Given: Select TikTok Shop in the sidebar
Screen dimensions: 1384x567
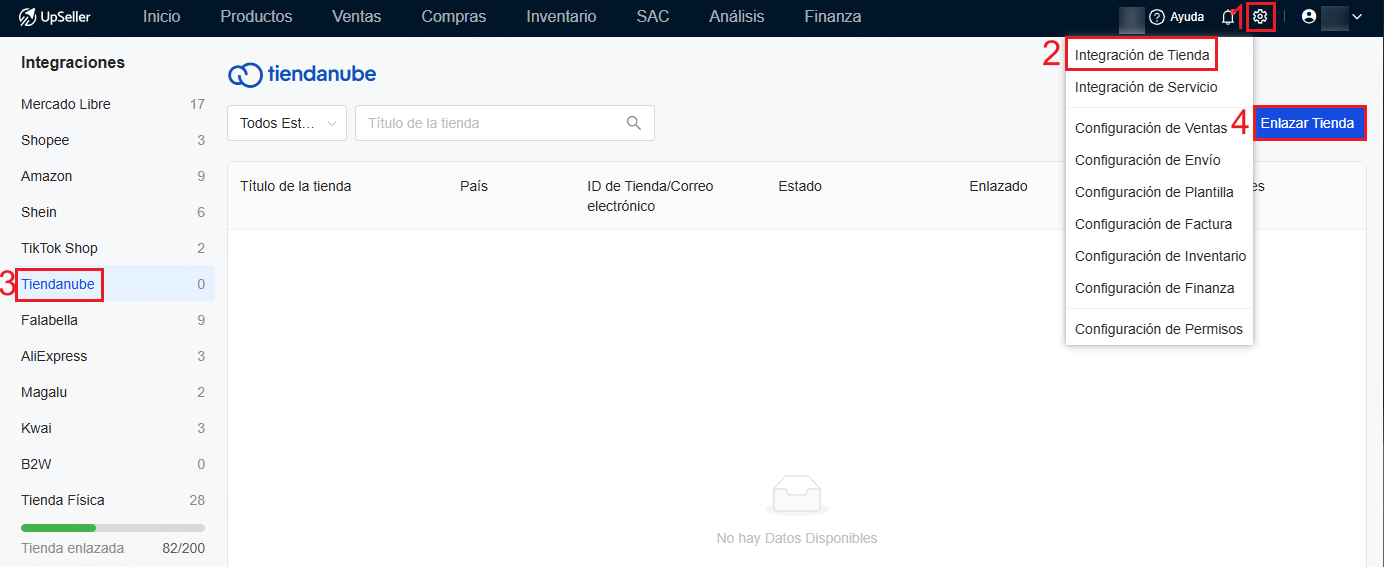Looking at the screenshot, I should click(x=113, y=248).
